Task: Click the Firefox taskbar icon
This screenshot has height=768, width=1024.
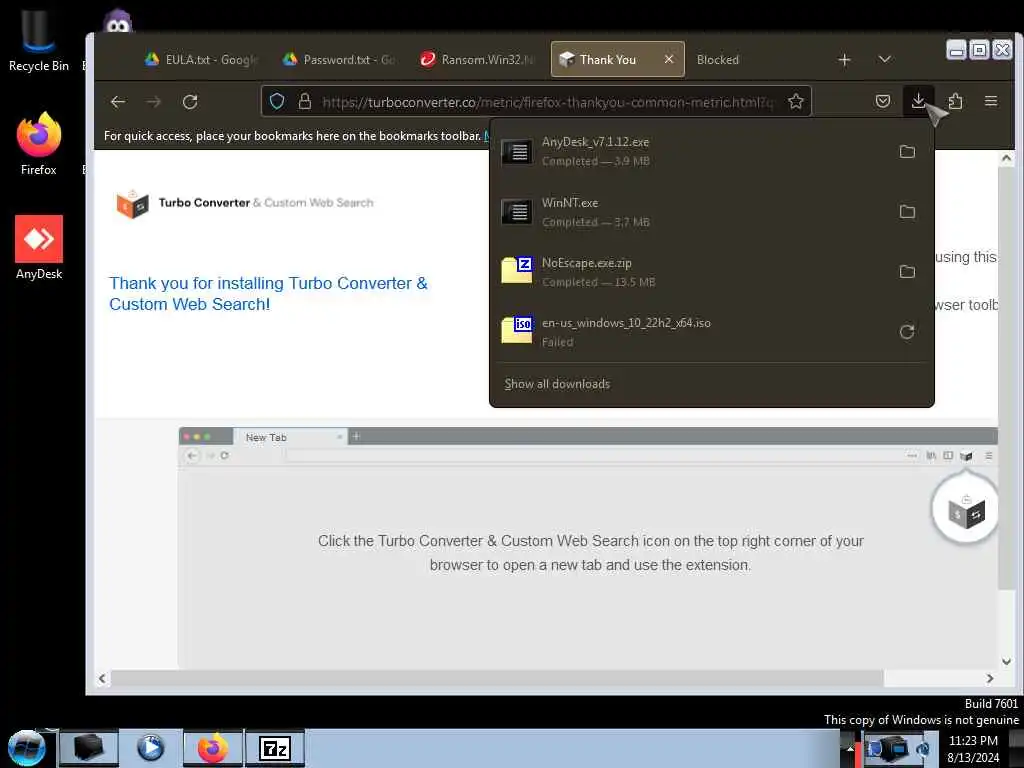Action: click(213, 748)
